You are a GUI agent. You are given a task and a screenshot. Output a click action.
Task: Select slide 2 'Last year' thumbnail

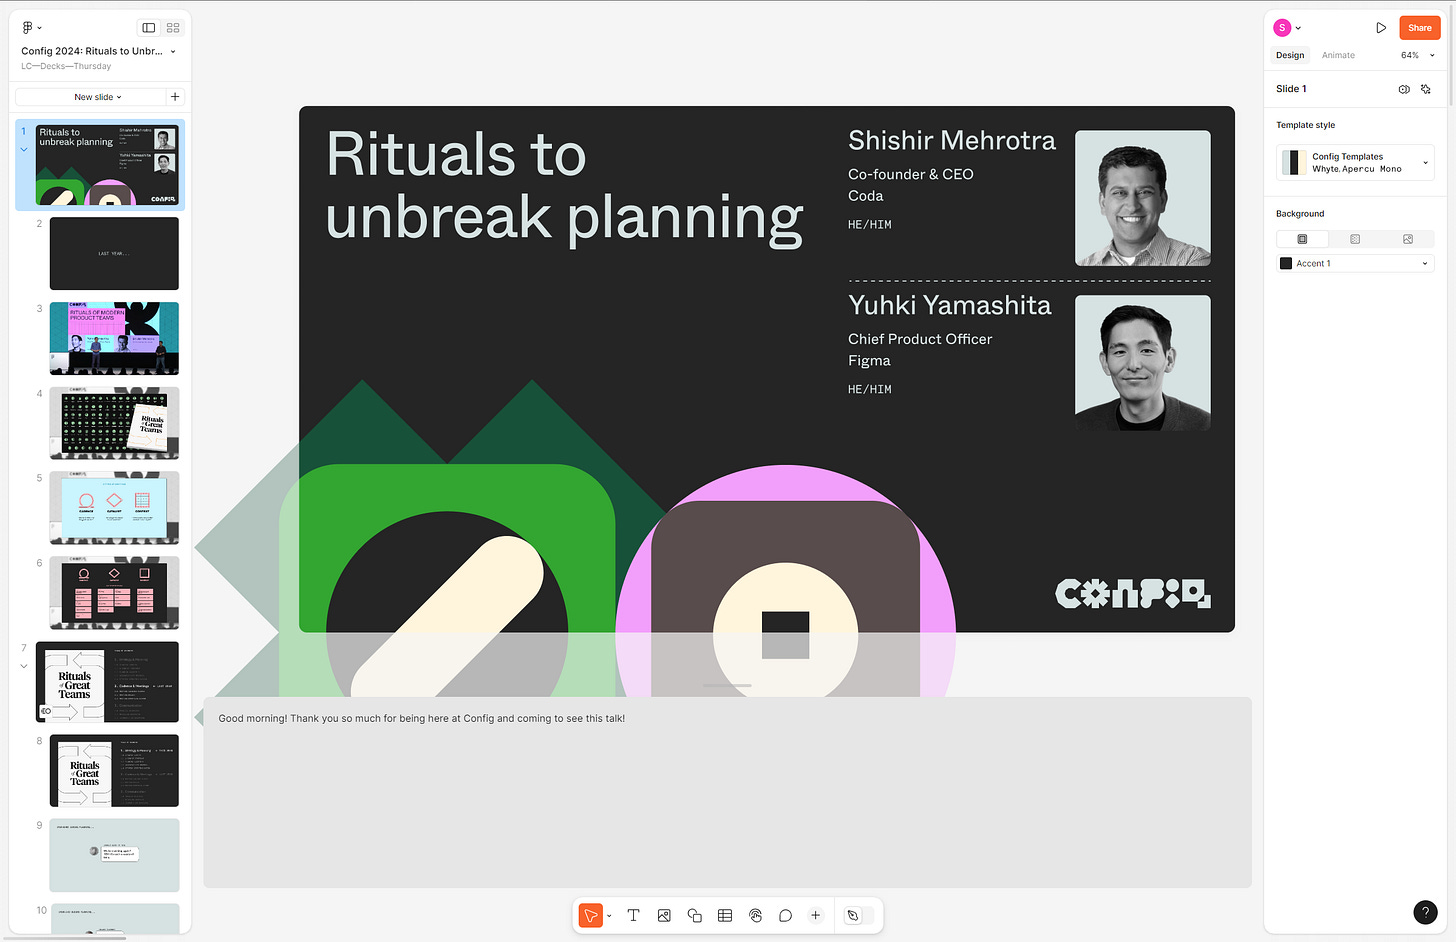(114, 253)
